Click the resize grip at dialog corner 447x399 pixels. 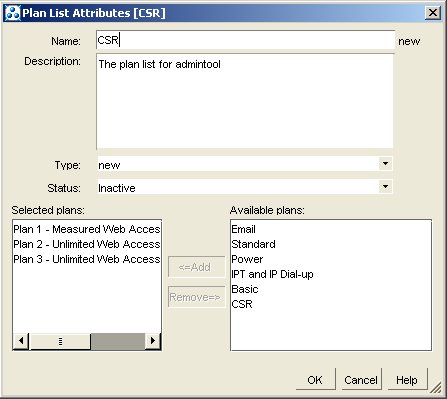[x=435, y=388]
